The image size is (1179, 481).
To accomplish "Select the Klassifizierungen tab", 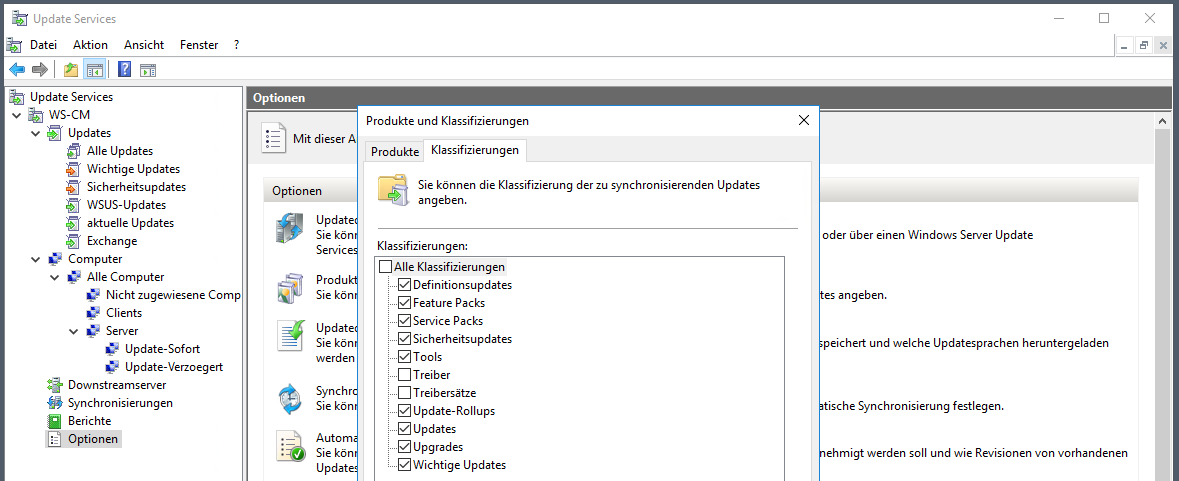I will [x=475, y=150].
